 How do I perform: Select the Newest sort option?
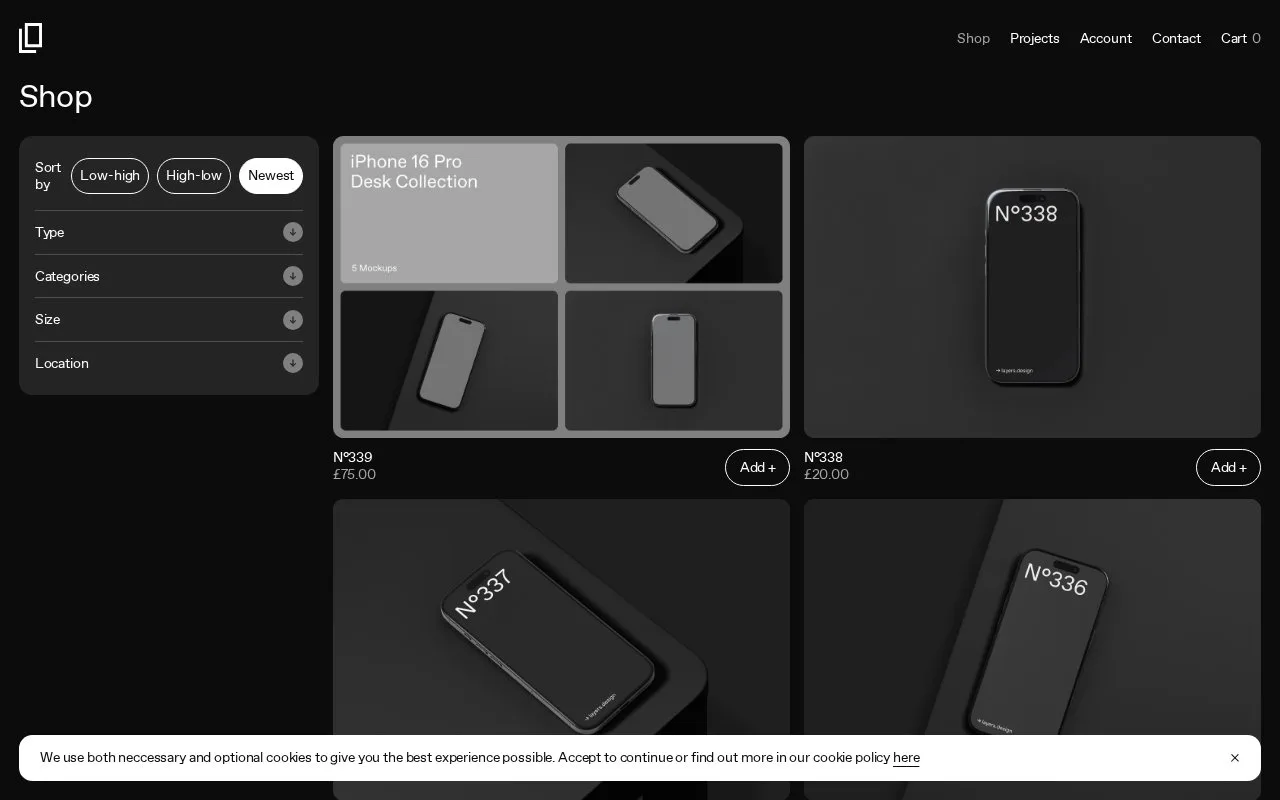pos(271,176)
